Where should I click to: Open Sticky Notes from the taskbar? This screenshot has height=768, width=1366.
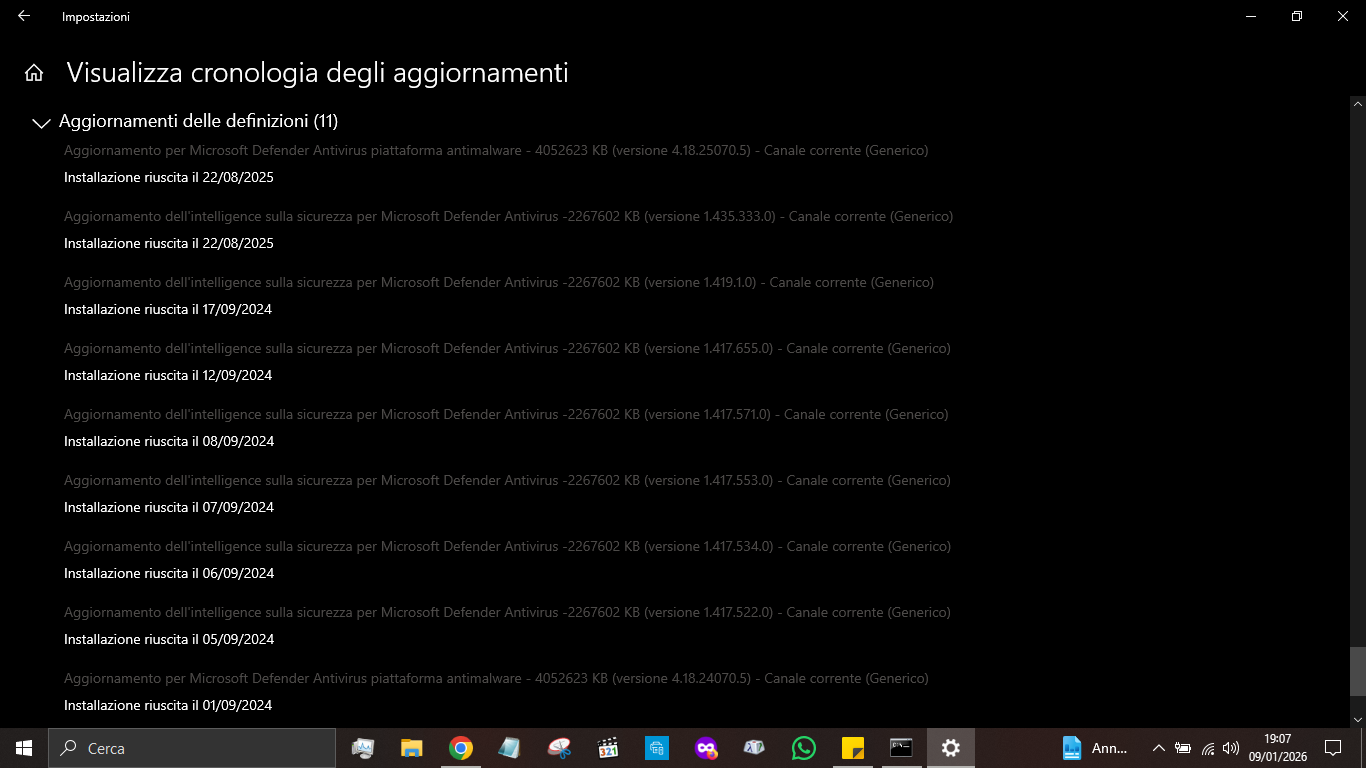pyautogui.click(x=853, y=748)
